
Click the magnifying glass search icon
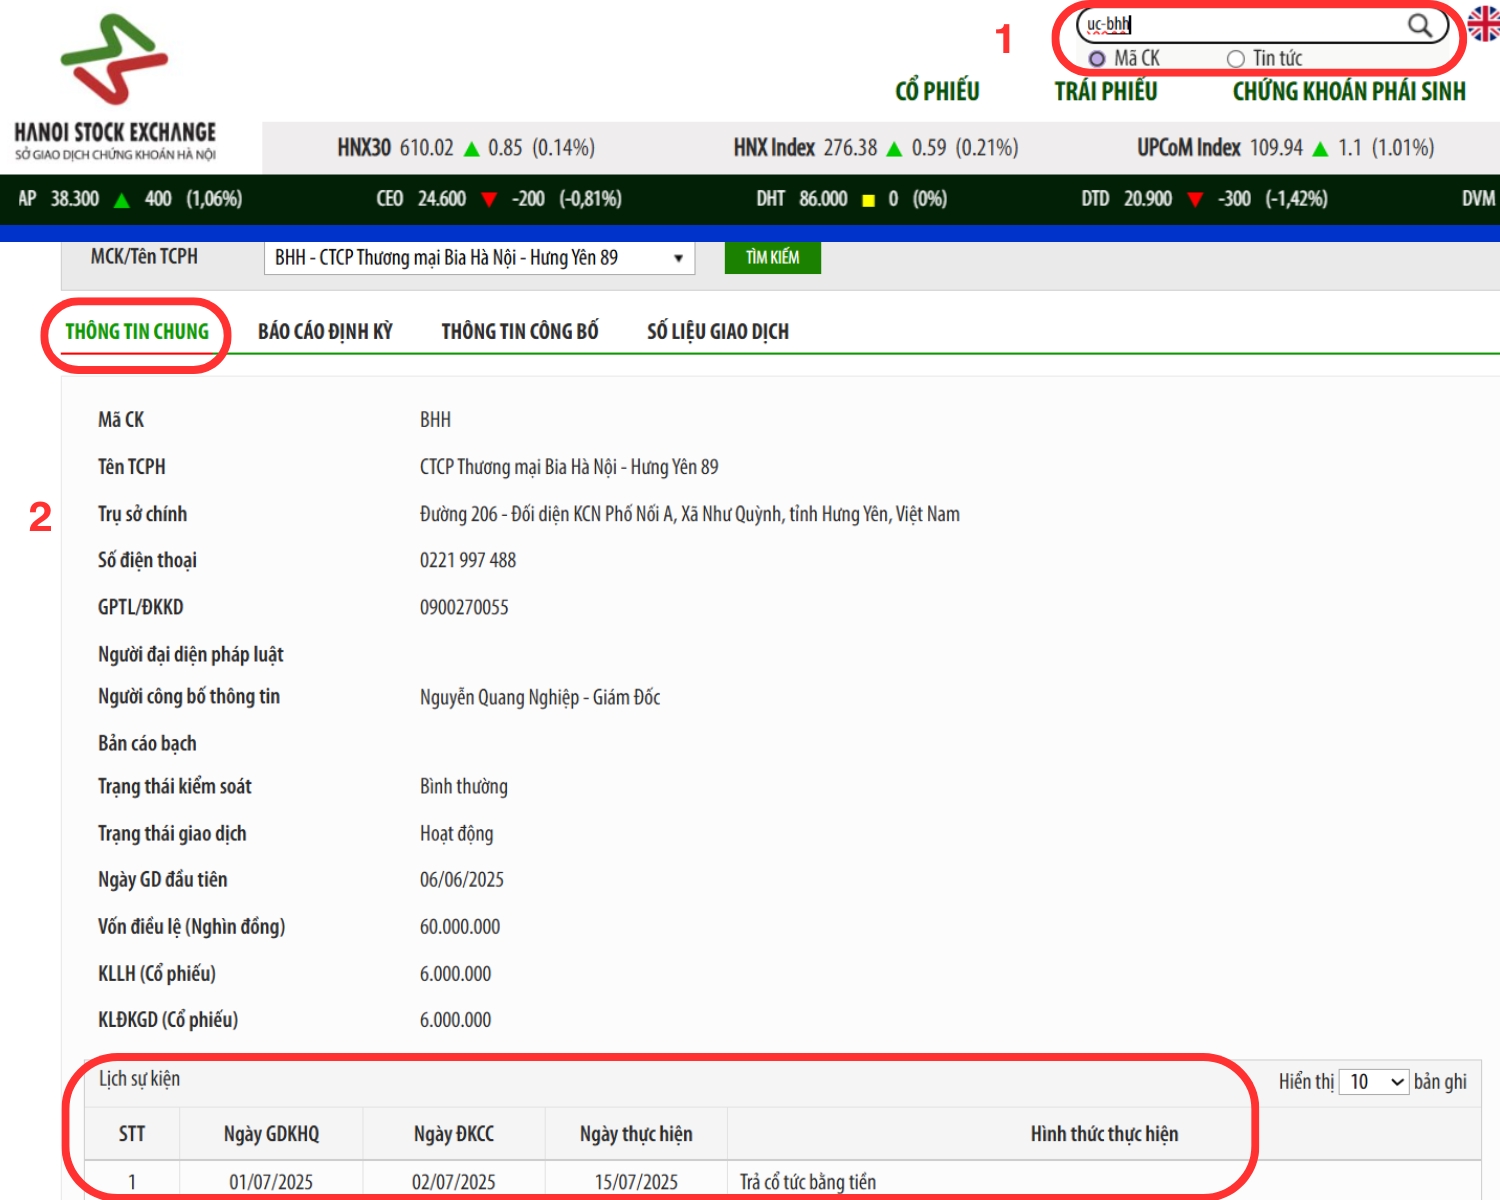(x=1419, y=25)
